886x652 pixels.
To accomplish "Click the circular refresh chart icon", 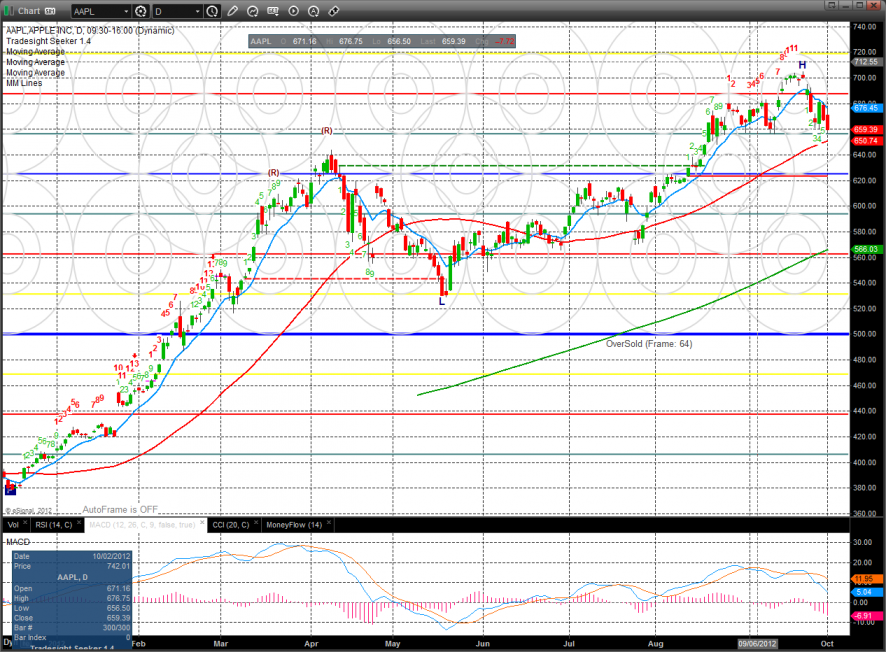I will click(253, 11).
